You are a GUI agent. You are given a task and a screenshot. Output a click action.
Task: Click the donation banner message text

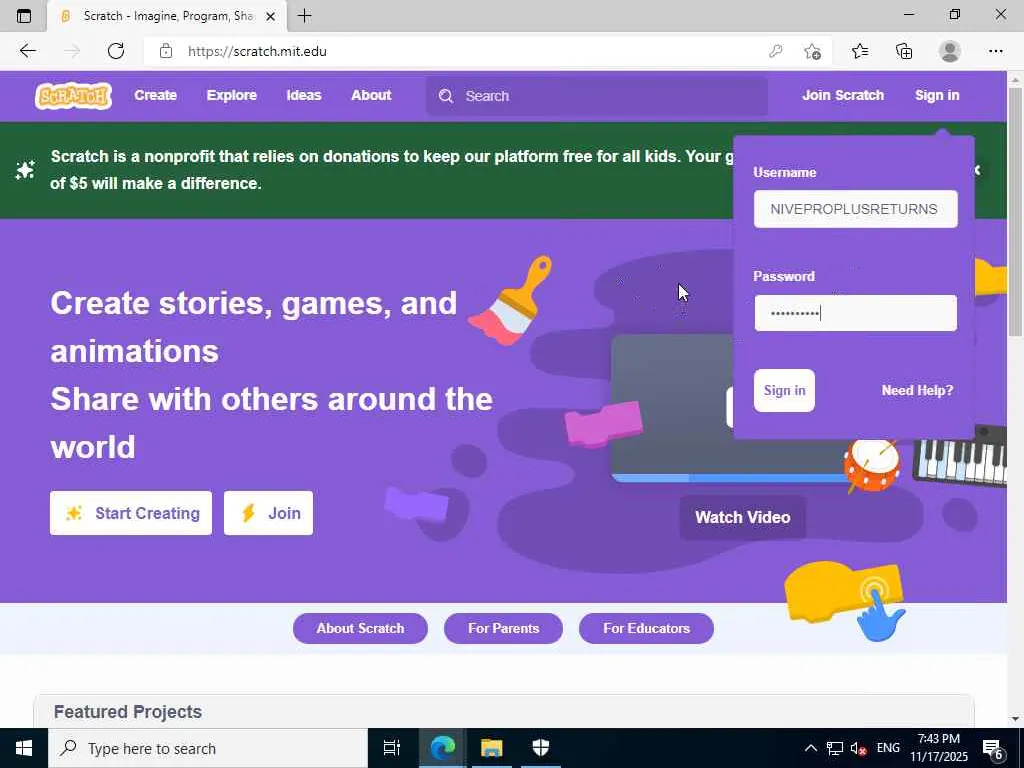point(392,170)
